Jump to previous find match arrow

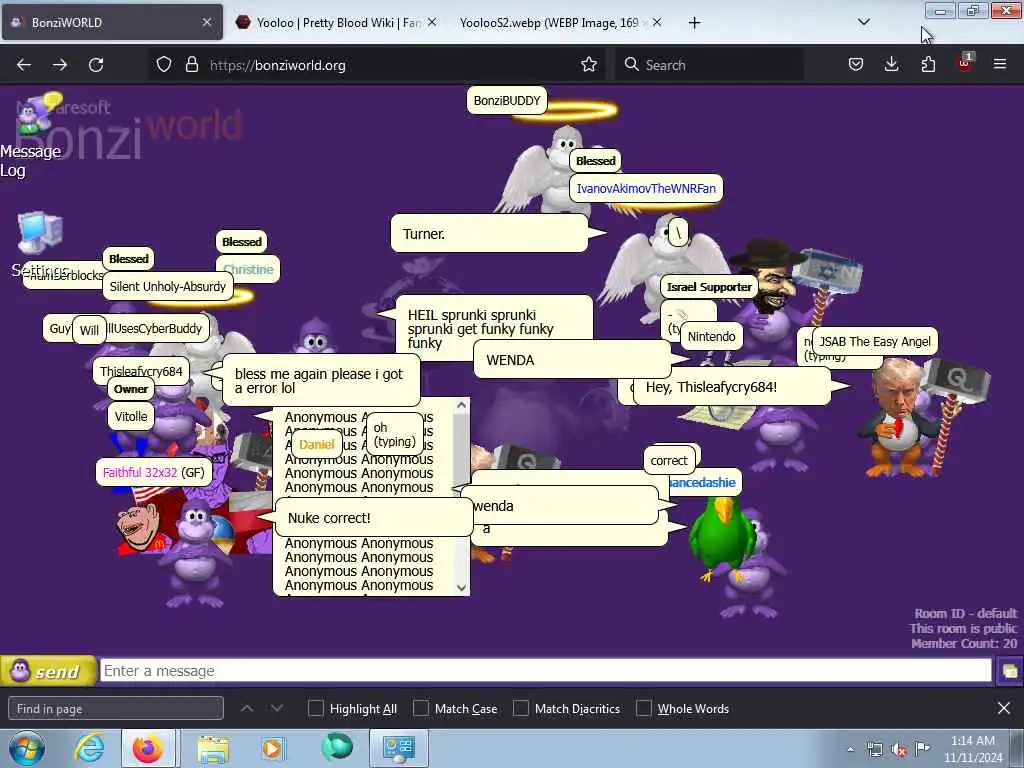tap(247, 708)
